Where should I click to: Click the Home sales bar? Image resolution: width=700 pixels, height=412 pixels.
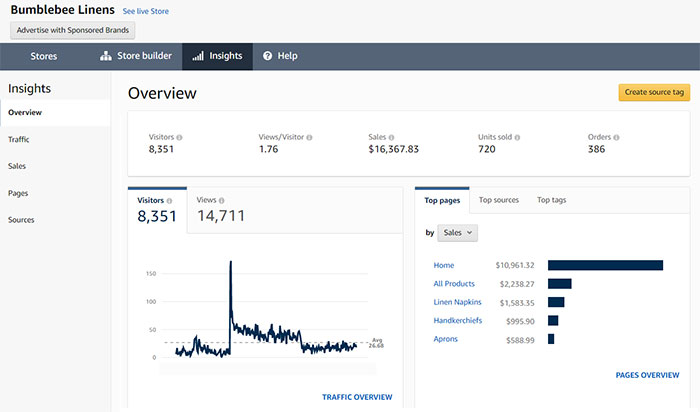pyautogui.click(x=605, y=266)
